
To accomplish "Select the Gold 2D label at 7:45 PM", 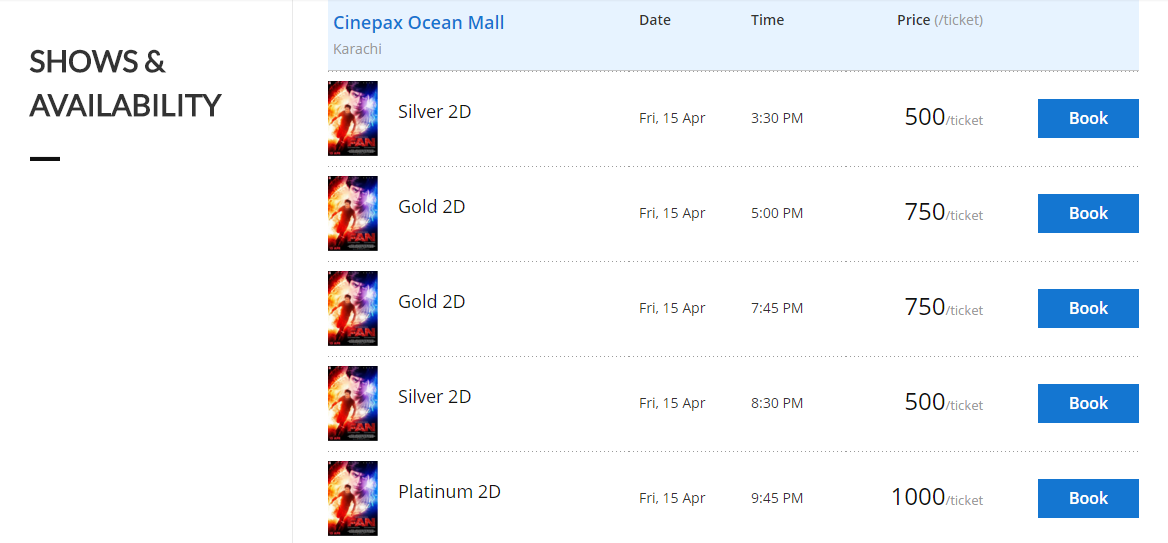I will coord(431,302).
